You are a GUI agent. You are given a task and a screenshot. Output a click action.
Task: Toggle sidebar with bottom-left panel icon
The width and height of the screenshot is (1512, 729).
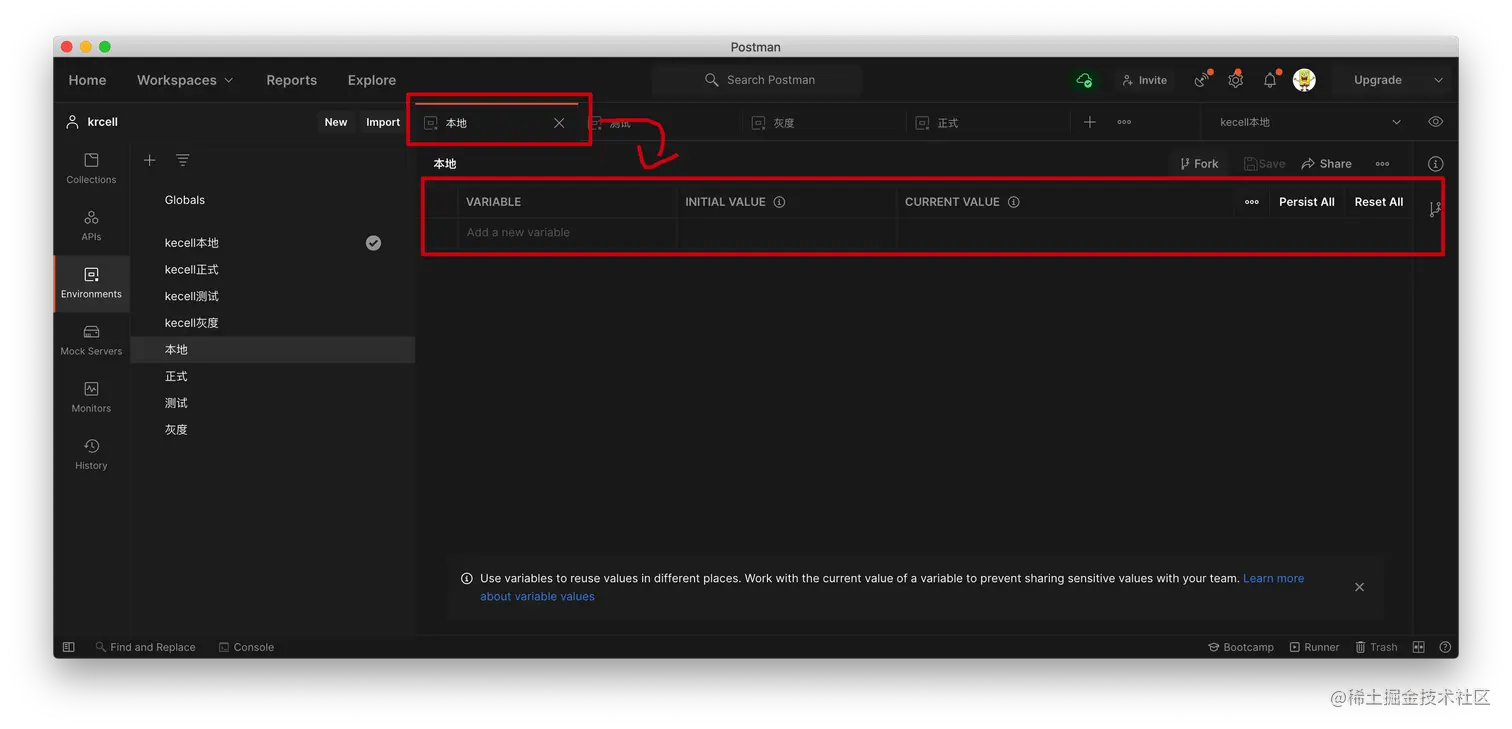tap(69, 647)
